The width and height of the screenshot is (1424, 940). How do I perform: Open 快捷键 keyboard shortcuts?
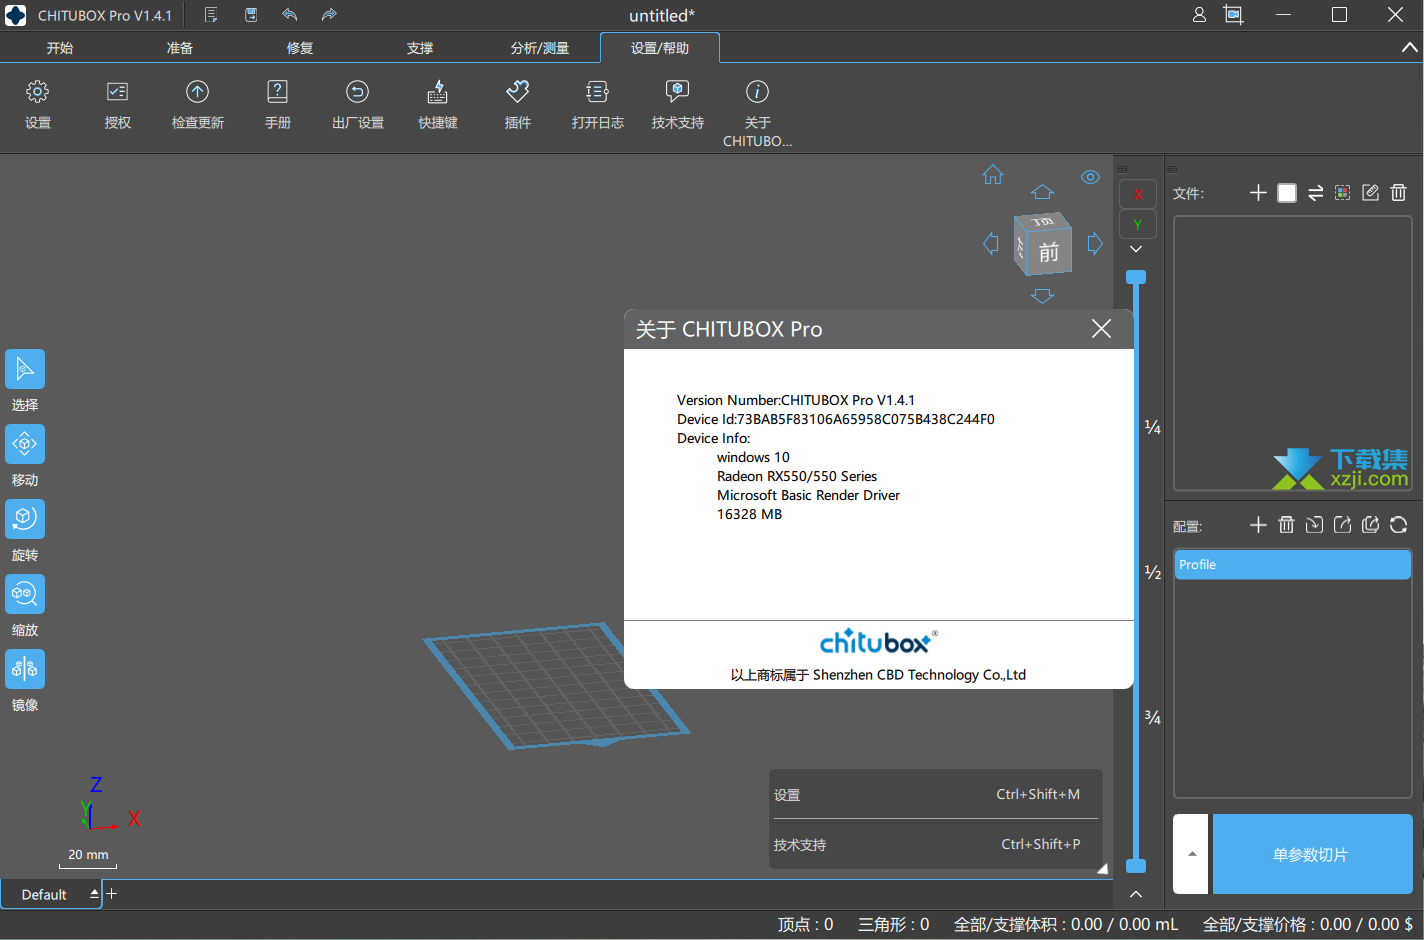tap(437, 92)
